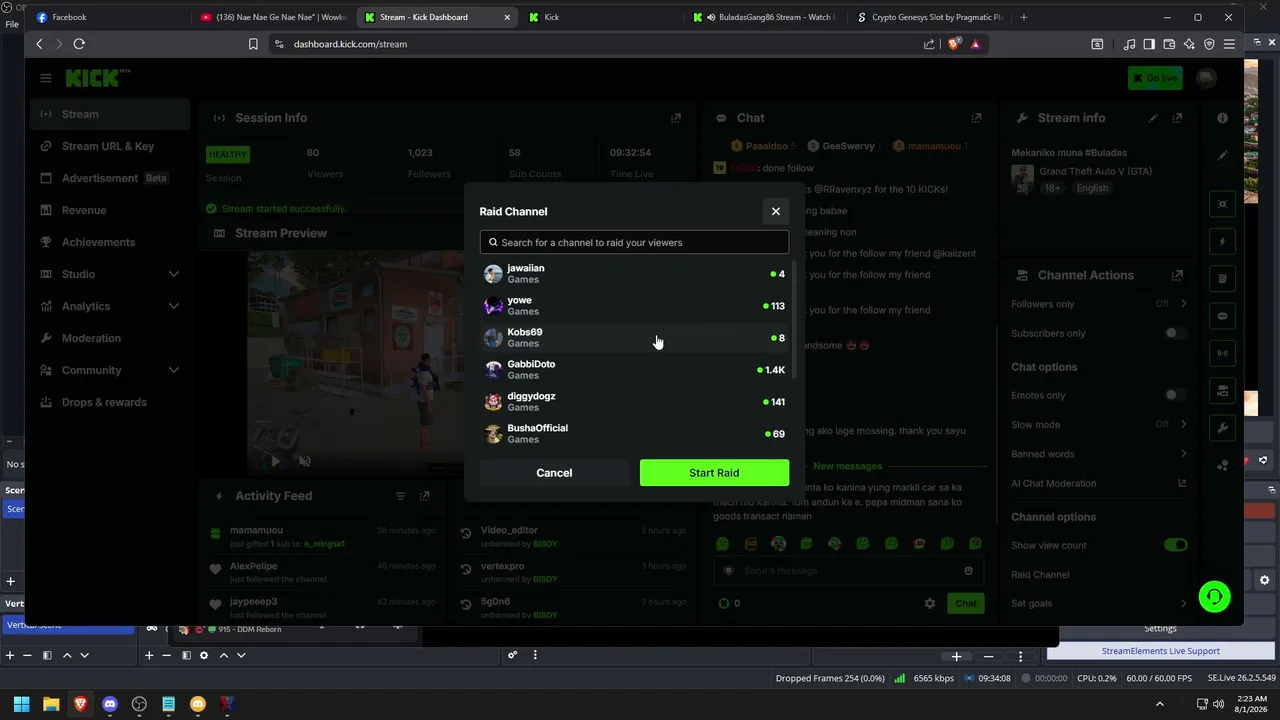Viewport: 1280px width, 720px height.
Task: Choose BushaOfficial as raid target
Action: [x=634, y=434]
